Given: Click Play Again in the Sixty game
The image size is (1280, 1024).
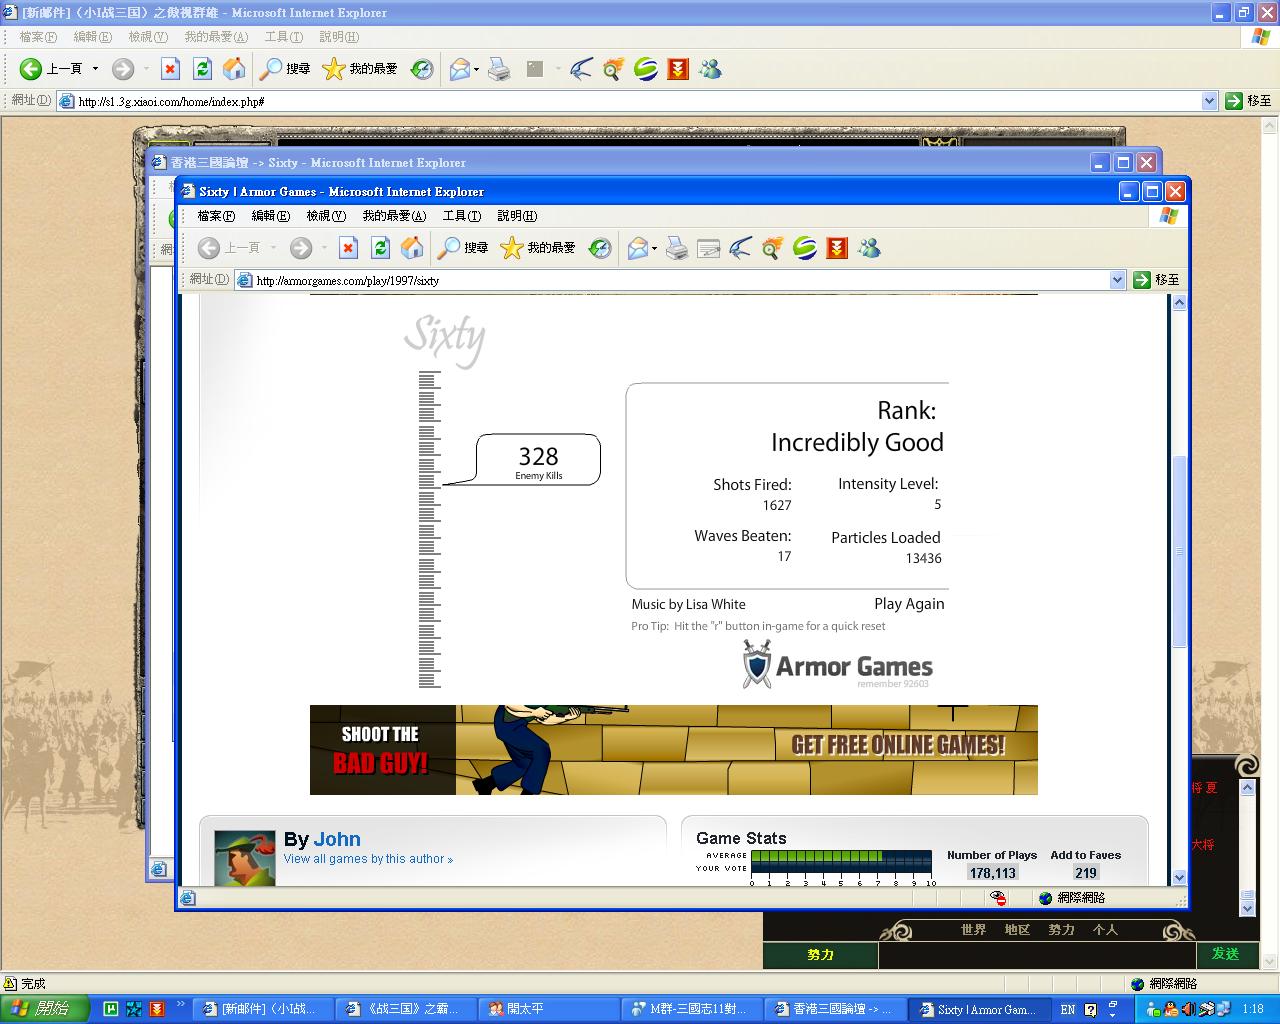Looking at the screenshot, I should 909,603.
